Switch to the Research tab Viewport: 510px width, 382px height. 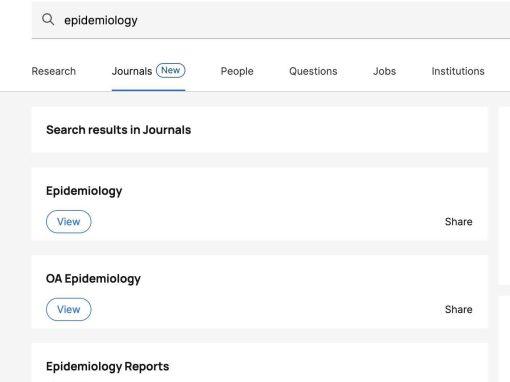(x=54, y=71)
